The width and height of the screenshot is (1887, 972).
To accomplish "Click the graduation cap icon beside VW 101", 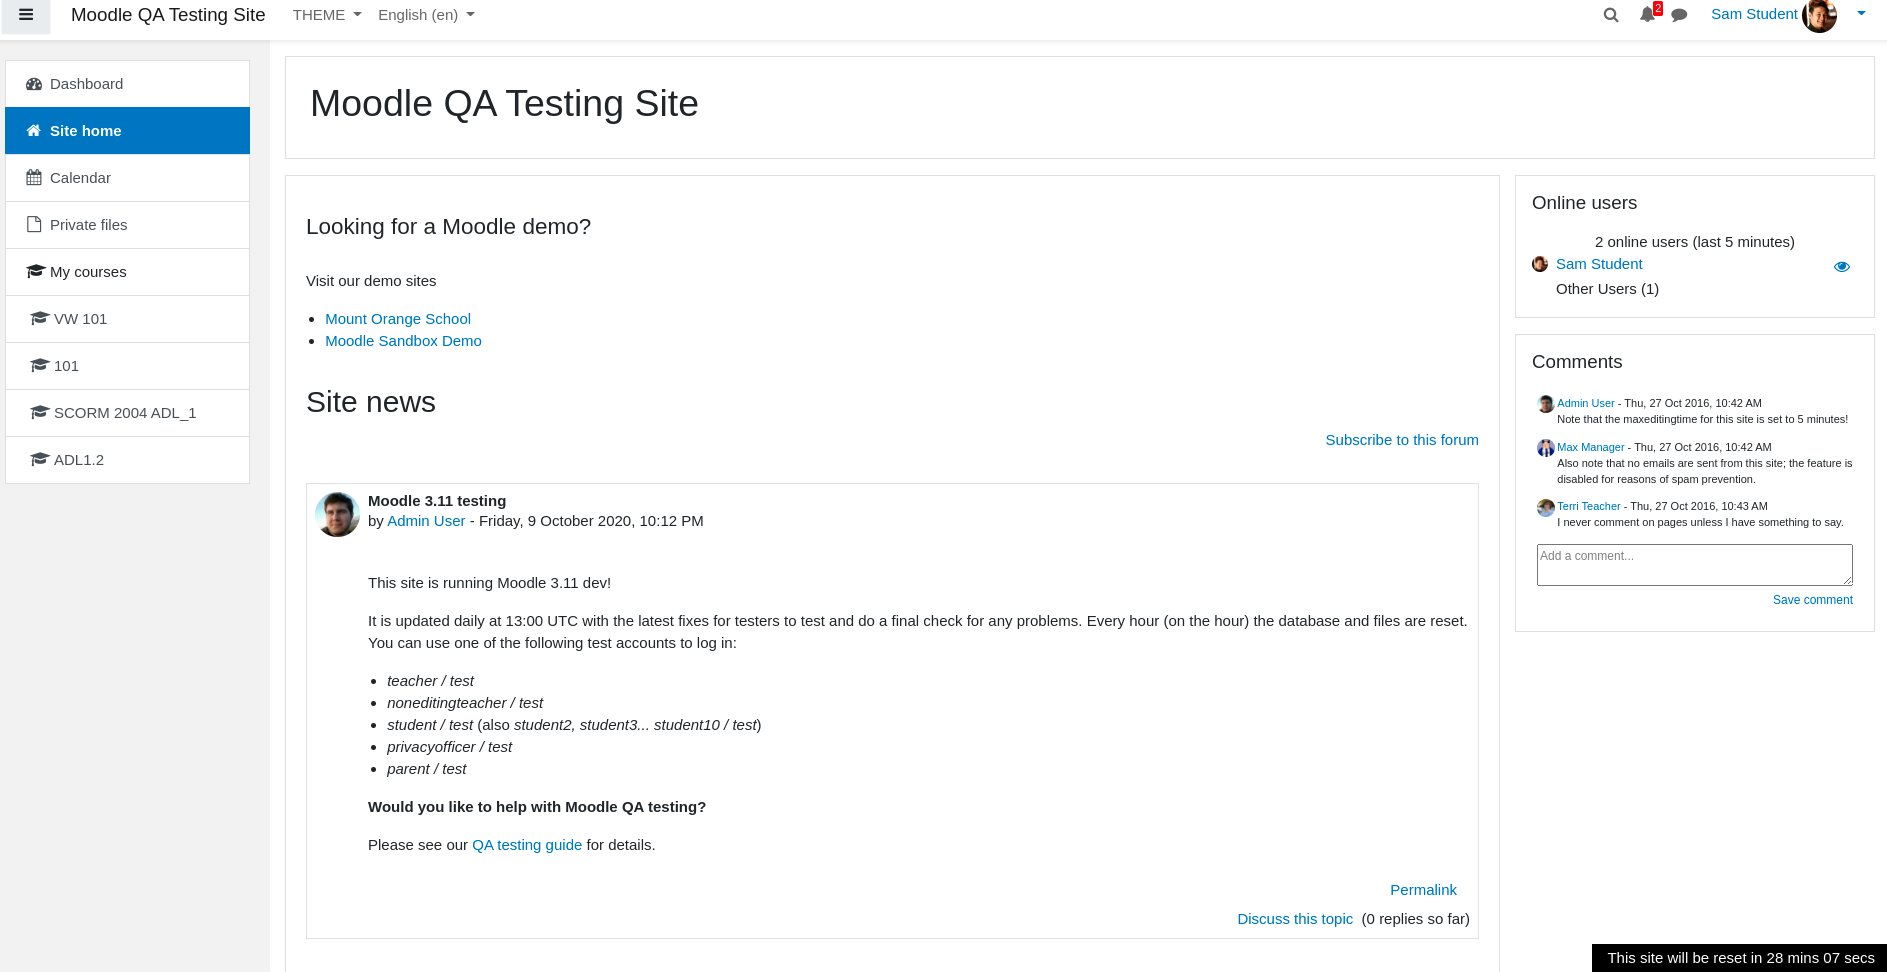I will (40, 318).
